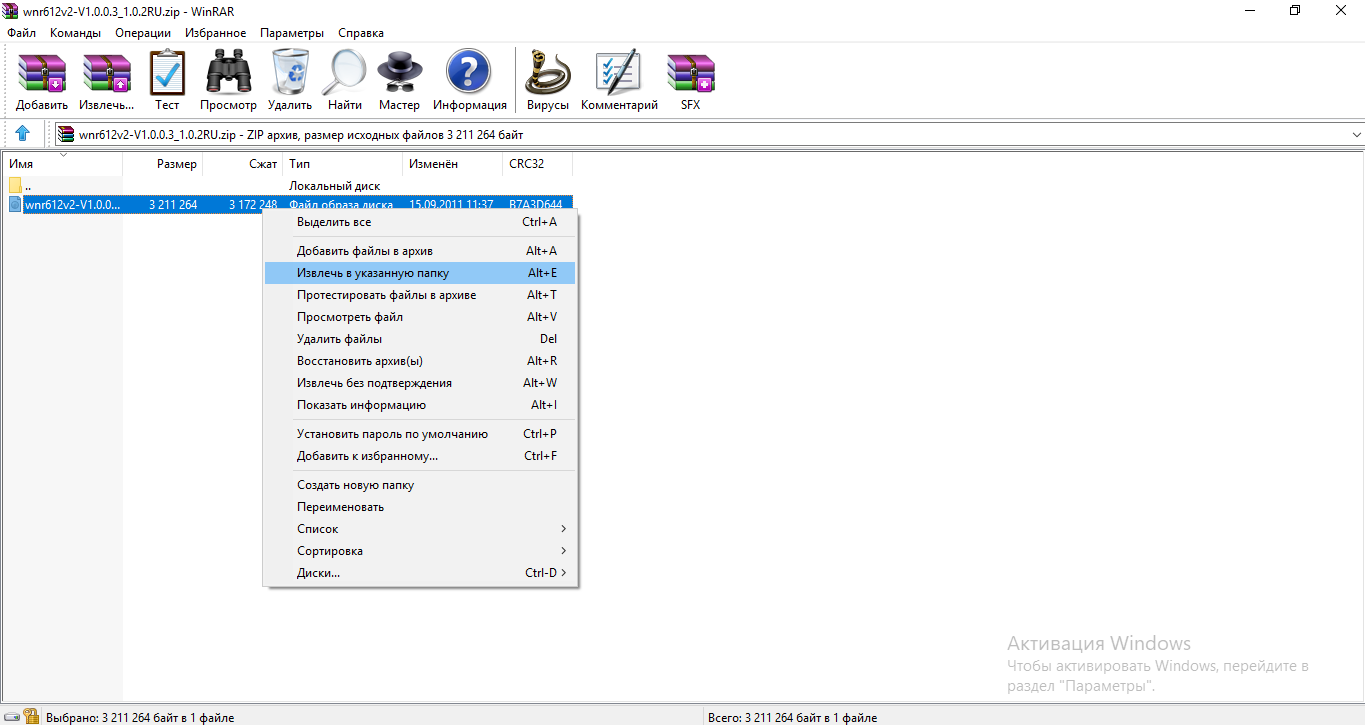Open the archive path dropdown arrow
This screenshot has height=725, width=1365.
click(1356, 134)
